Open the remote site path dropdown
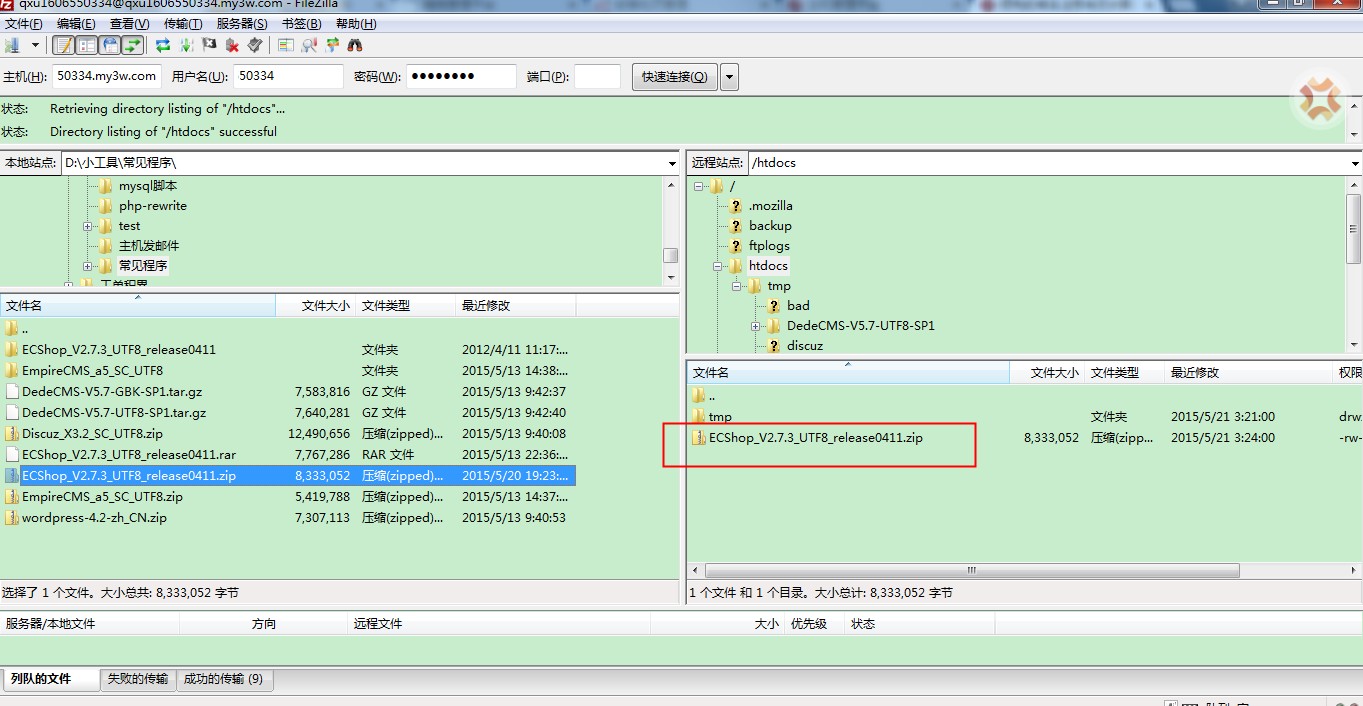The image size is (1363, 706). [x=1355, y=163]
